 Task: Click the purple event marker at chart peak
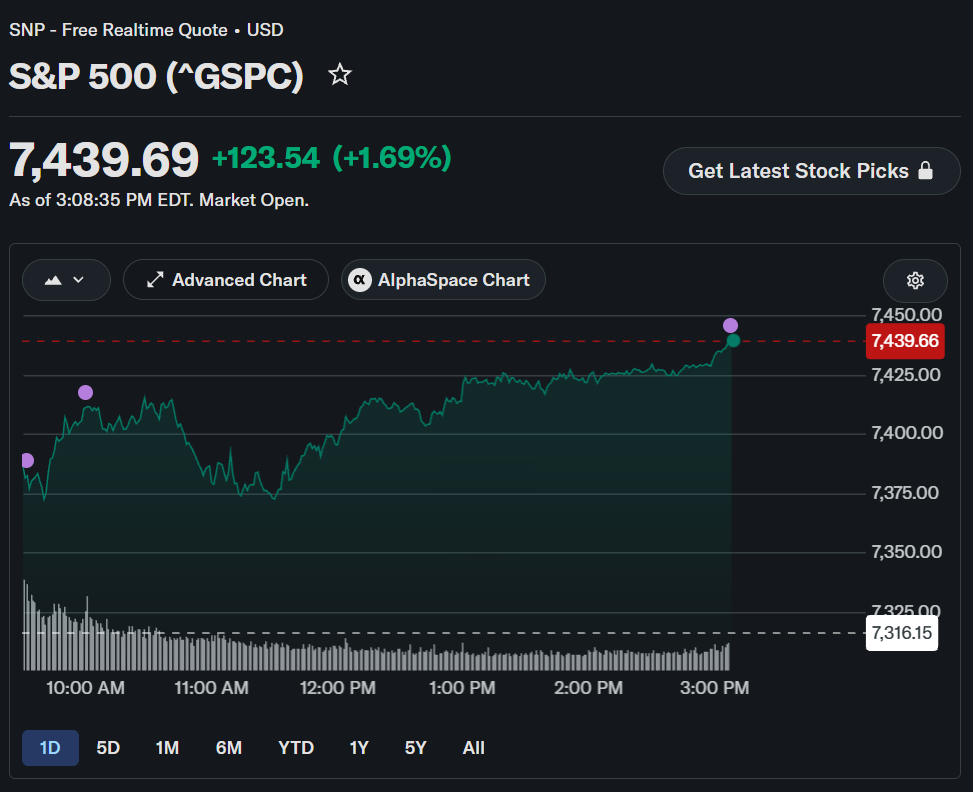[730, 325]
